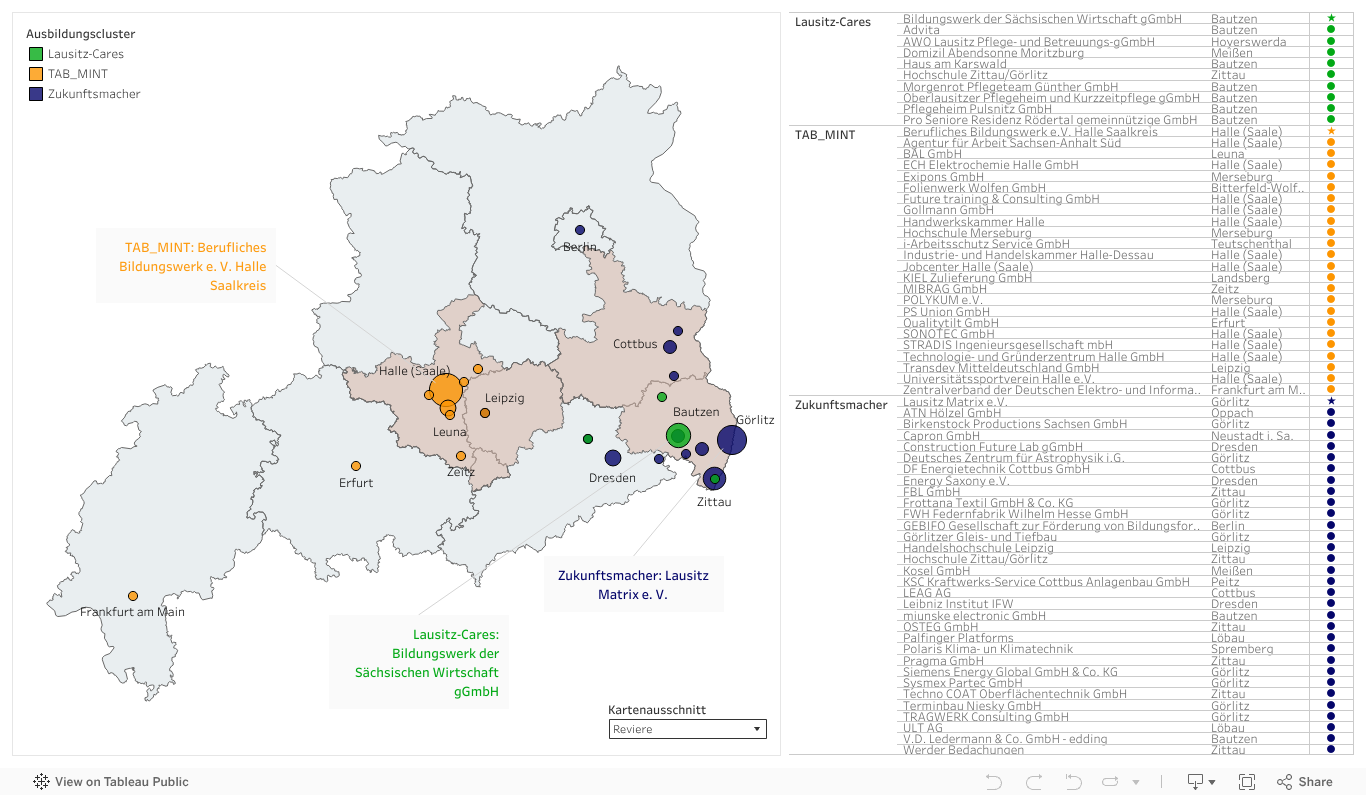Click the orange star in the Berufliches Bildungswerk row
The width and height of the screenshot is (1366, 795).
1331,131
